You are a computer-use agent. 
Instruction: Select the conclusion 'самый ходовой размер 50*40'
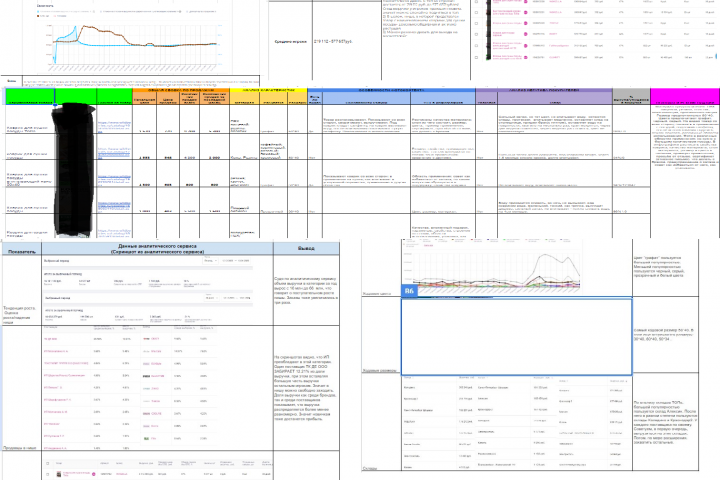665,334
